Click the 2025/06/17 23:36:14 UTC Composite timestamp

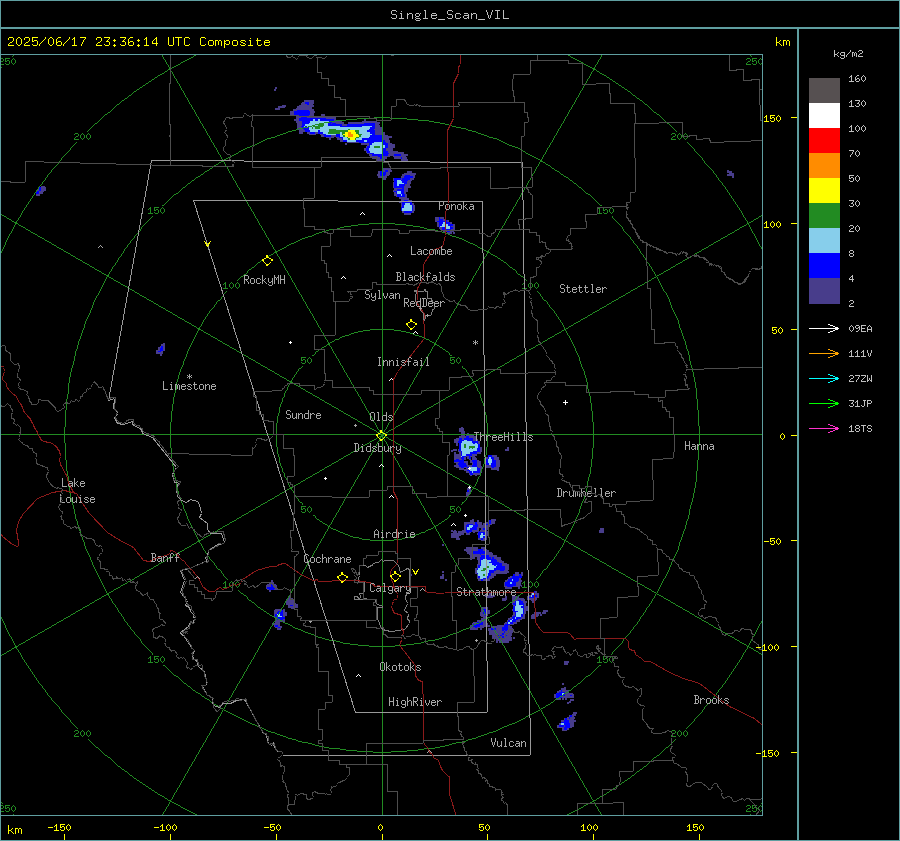tap(138, 42)
